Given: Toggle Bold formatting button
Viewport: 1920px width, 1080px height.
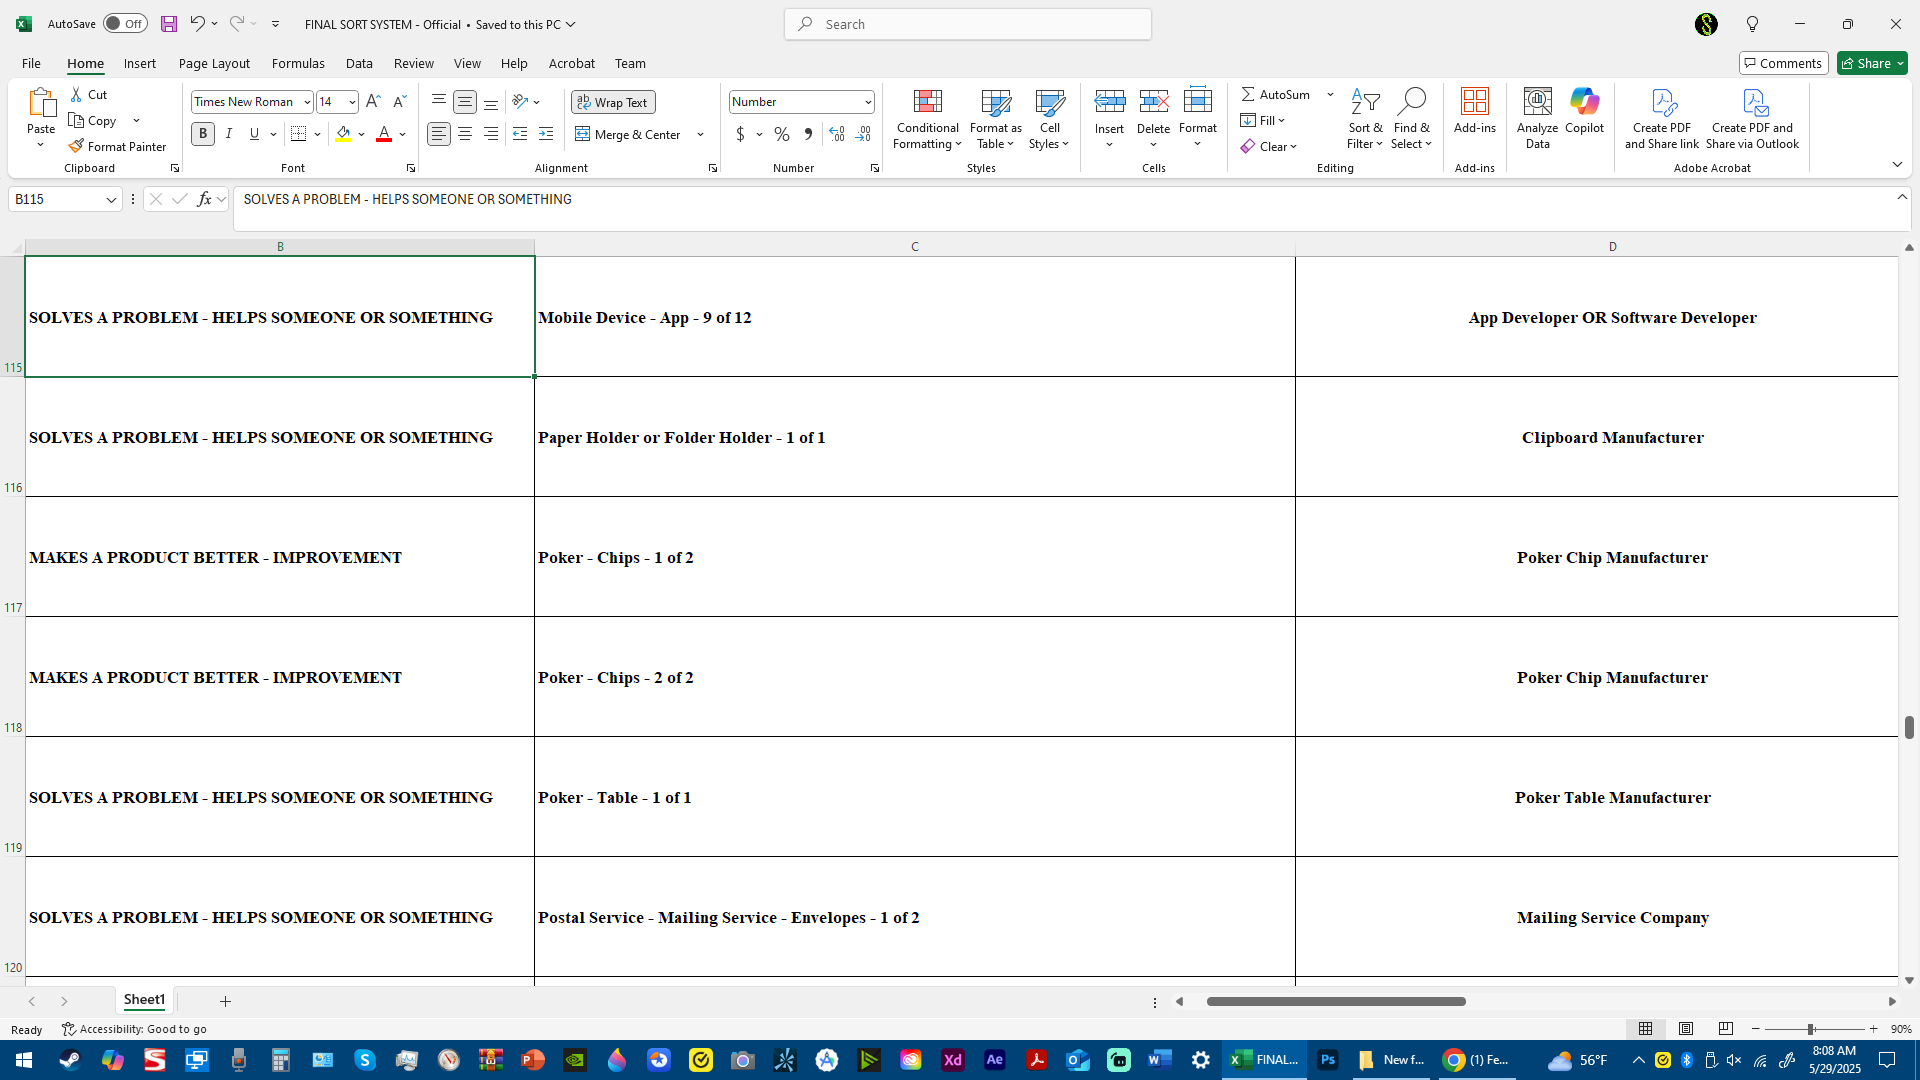Looking at the screenshot, I should 203,134.
